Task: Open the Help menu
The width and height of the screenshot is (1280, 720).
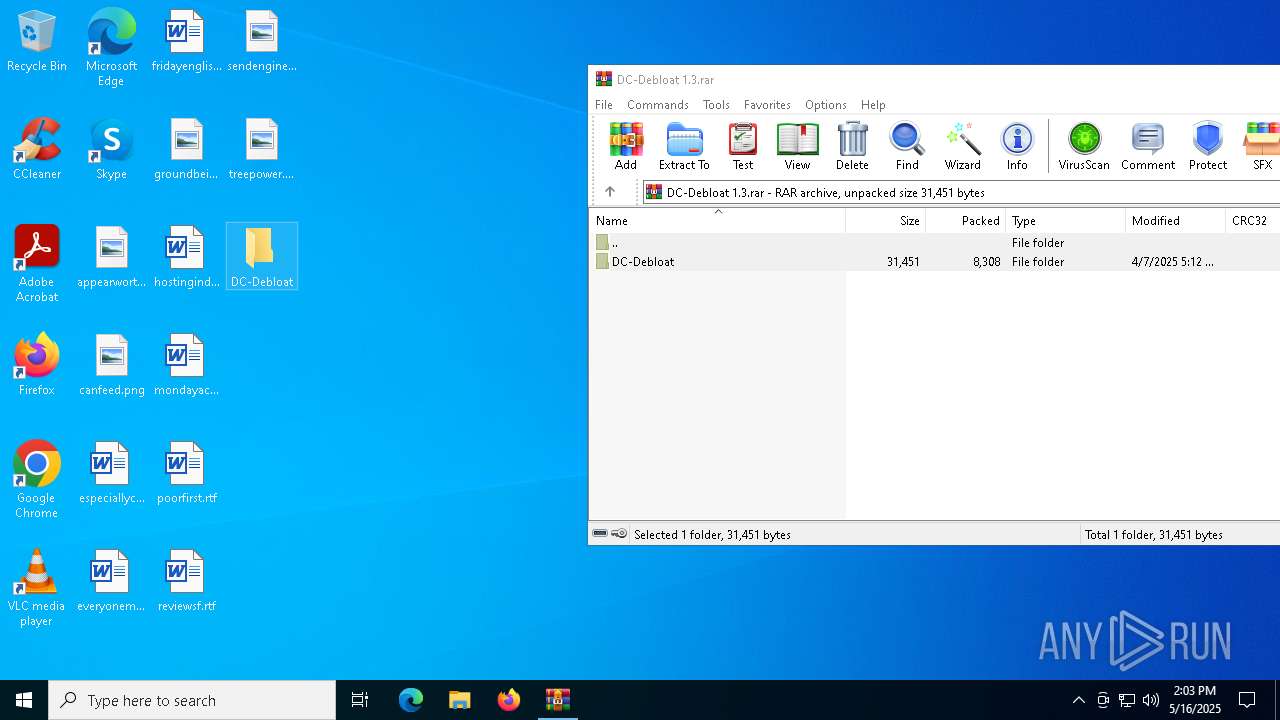Action: [x=873, y=104]
